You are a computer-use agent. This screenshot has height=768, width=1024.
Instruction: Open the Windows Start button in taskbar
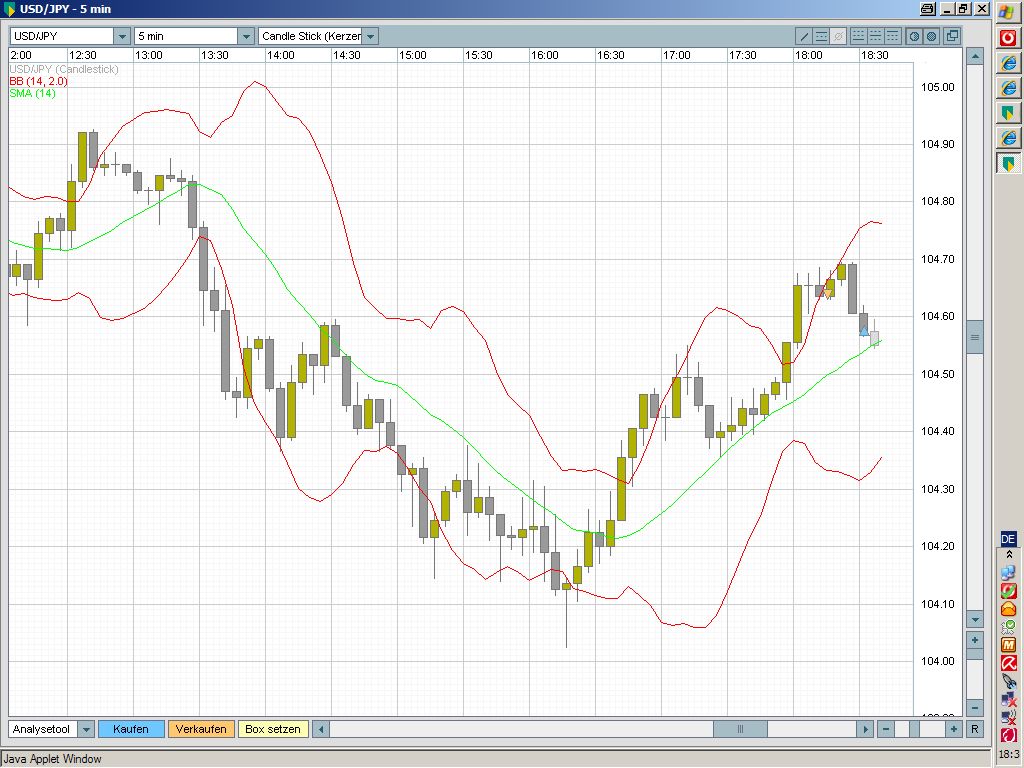[x=1008, y=12]
